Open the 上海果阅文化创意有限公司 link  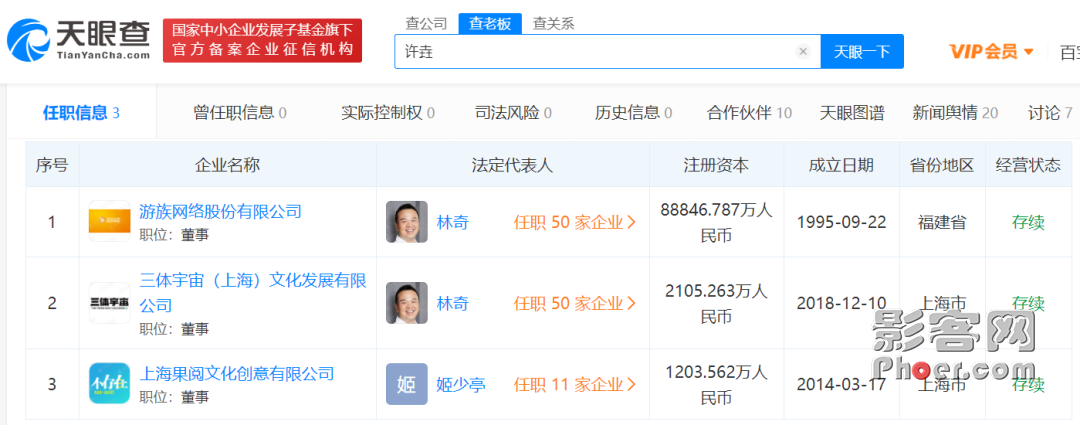[236, 373]
